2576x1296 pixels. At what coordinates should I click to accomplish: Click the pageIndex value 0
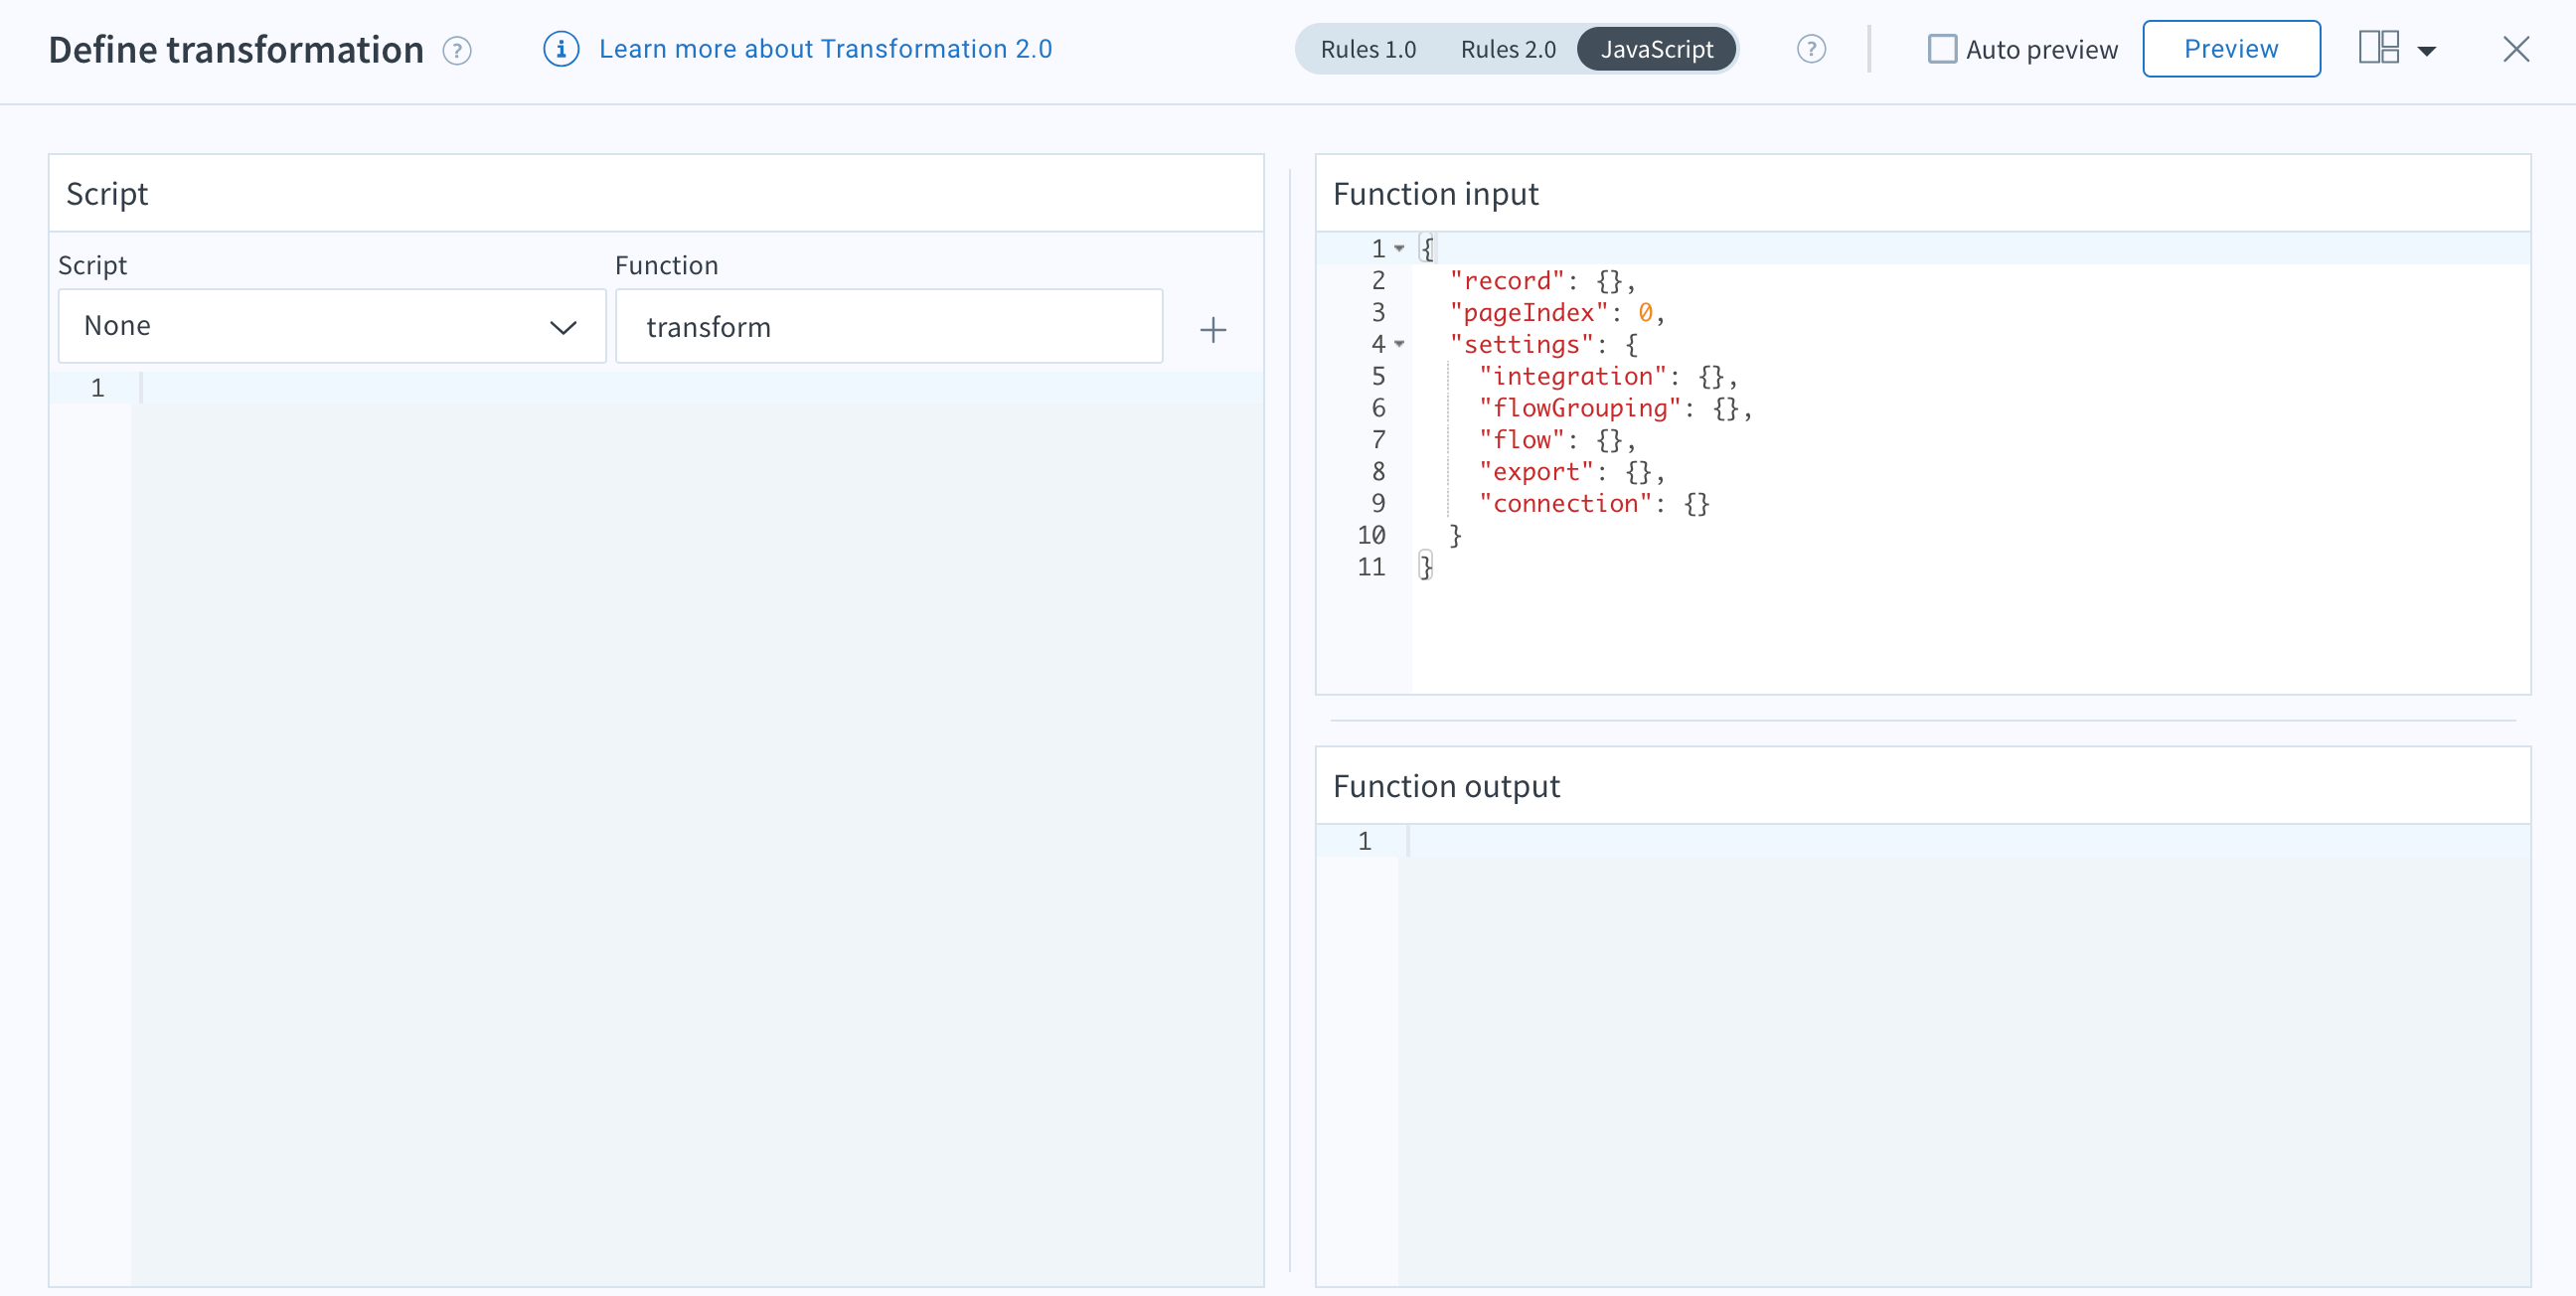pyautogui.click(x=1645, y=313)
